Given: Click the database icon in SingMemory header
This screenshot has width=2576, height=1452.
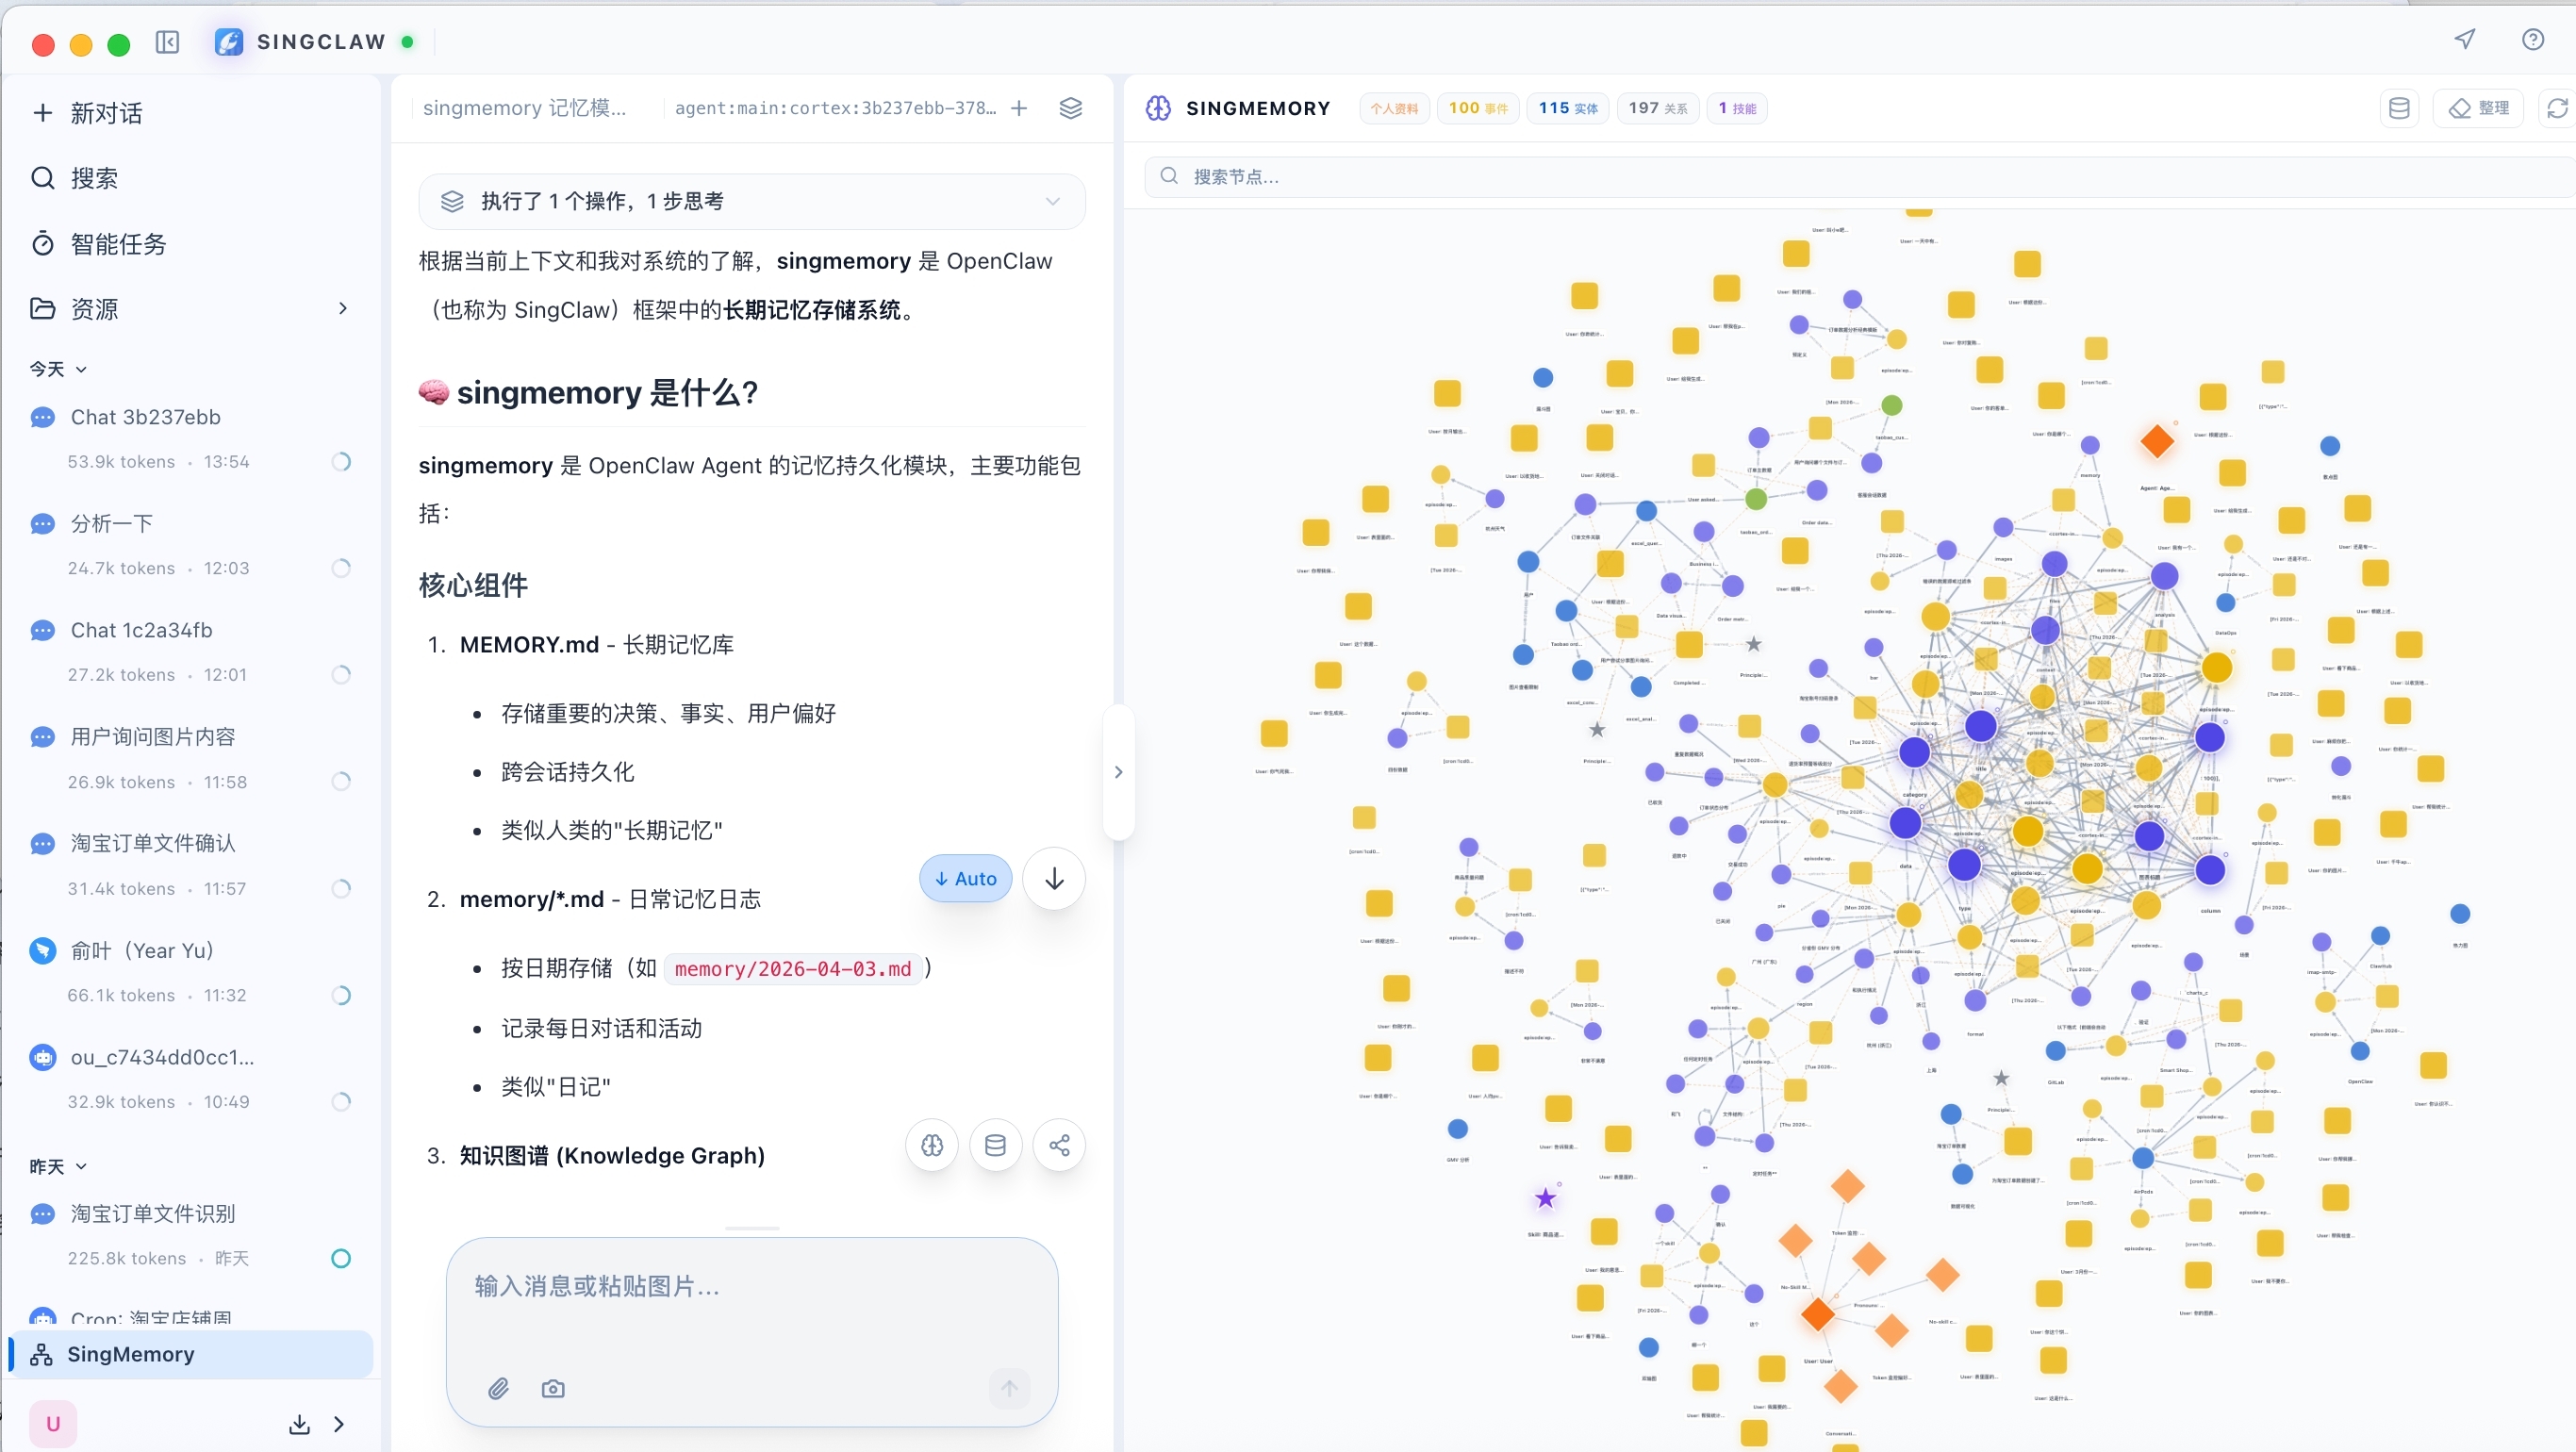Looking at the screenshot, I should point(2398,108).
